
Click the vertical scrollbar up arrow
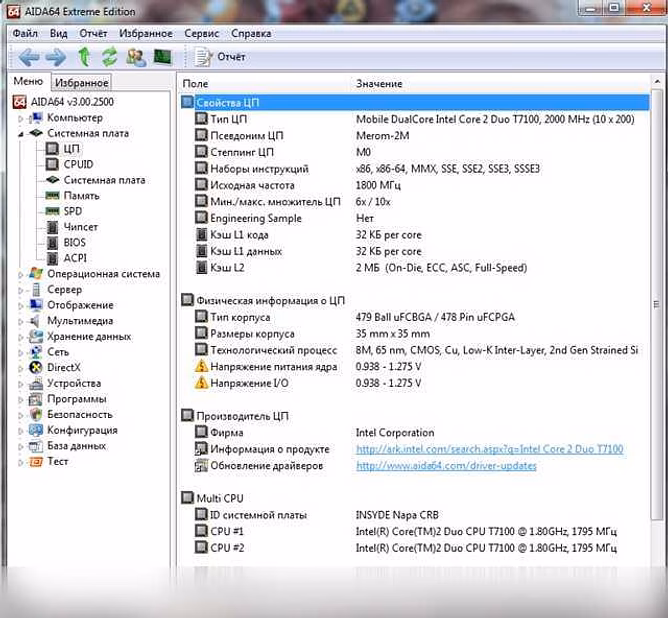coord(657,81)
